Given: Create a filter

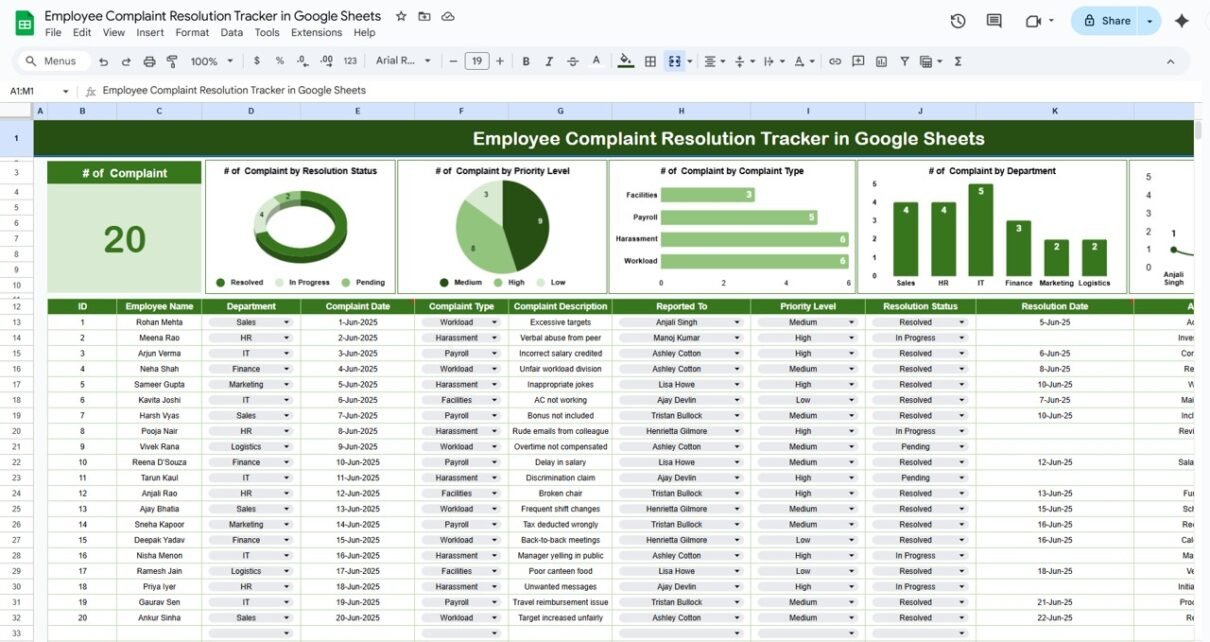Looking at the screenshot, I should 904,61.
